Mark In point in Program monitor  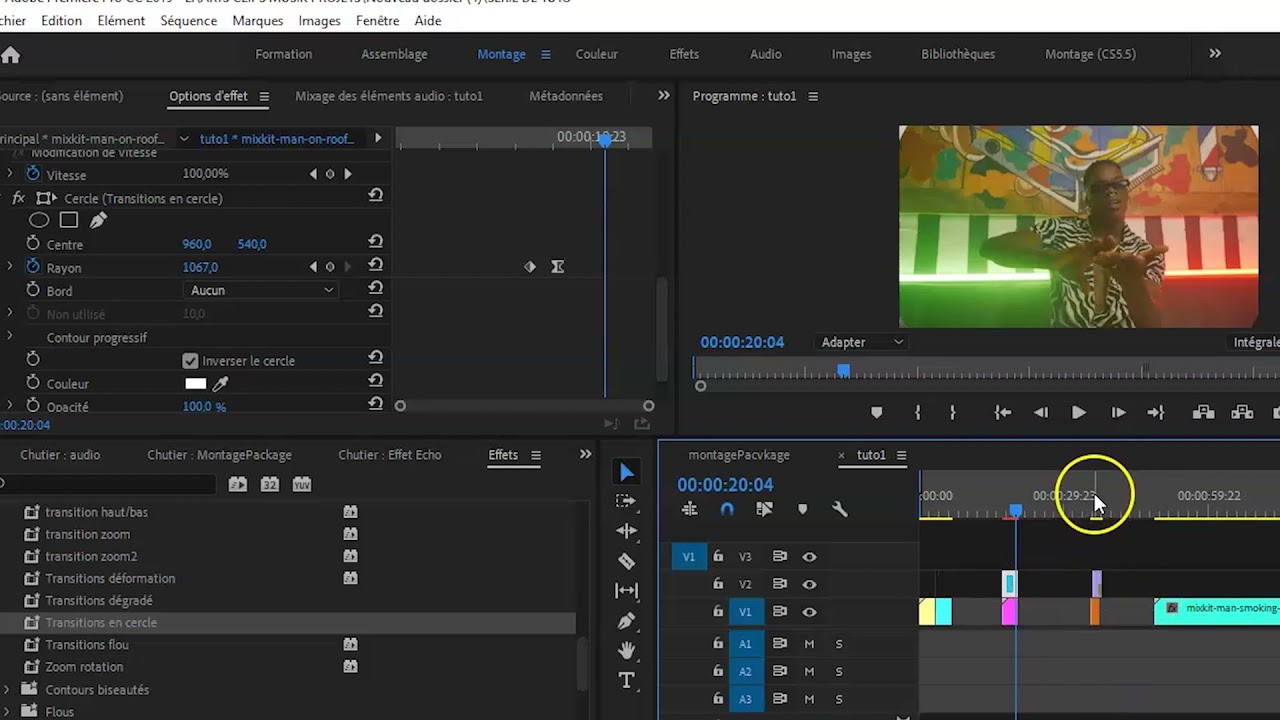tap(917, 412)
